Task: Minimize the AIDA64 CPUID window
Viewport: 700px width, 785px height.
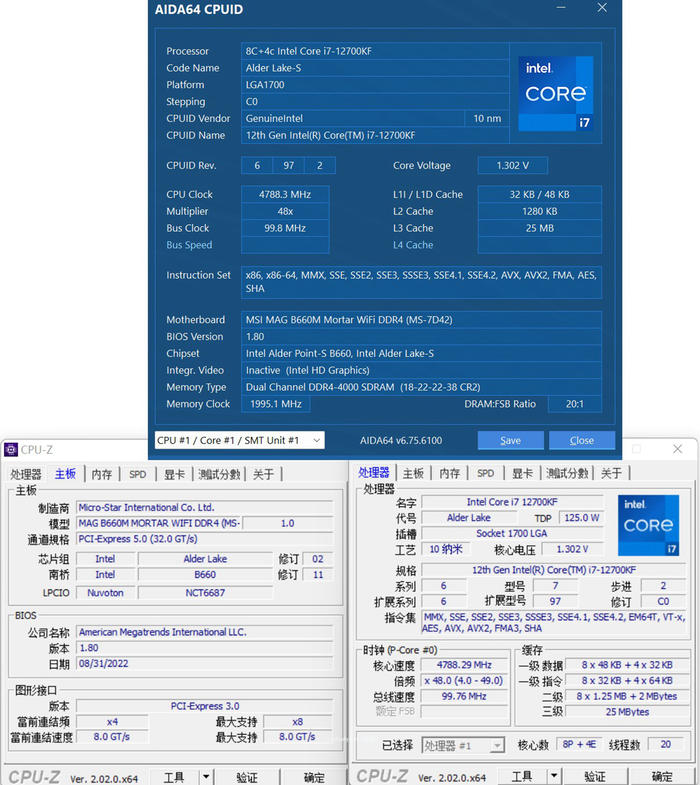Action: (561, 8)
